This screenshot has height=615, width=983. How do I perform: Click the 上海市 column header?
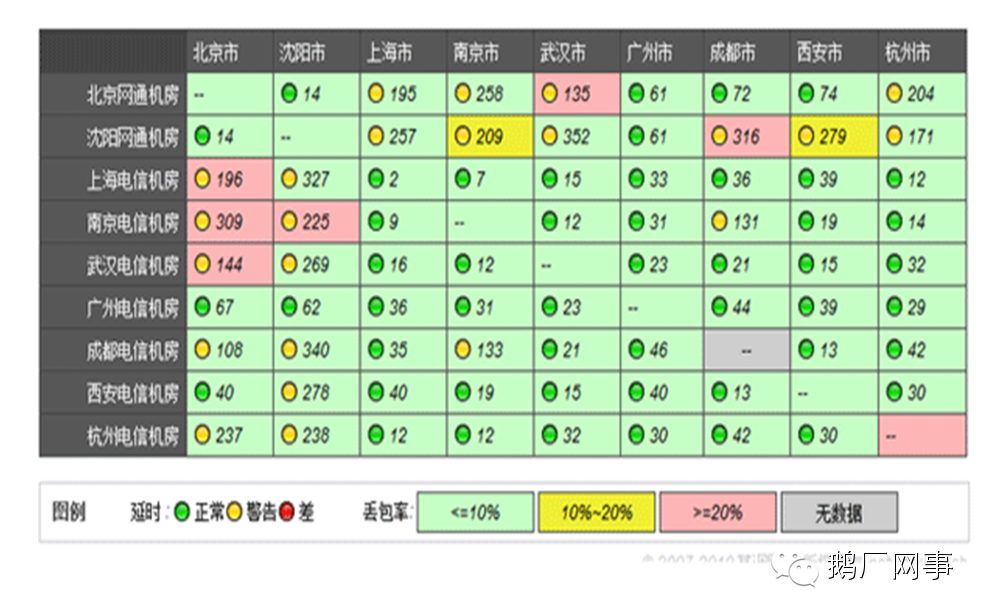404,51
